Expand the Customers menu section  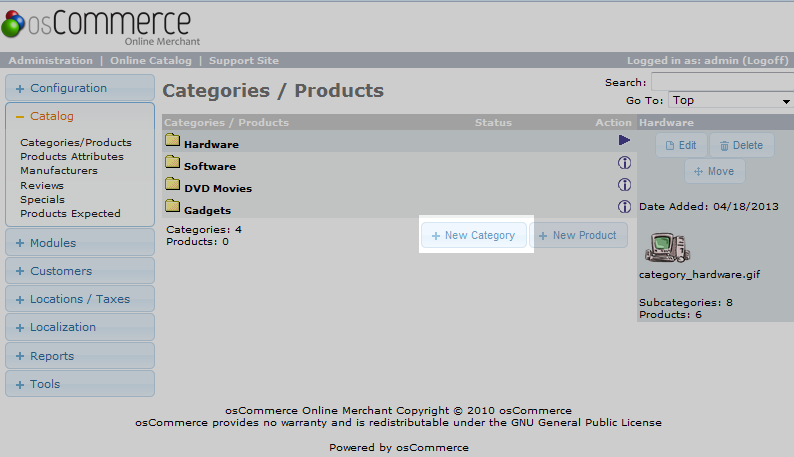80,271
